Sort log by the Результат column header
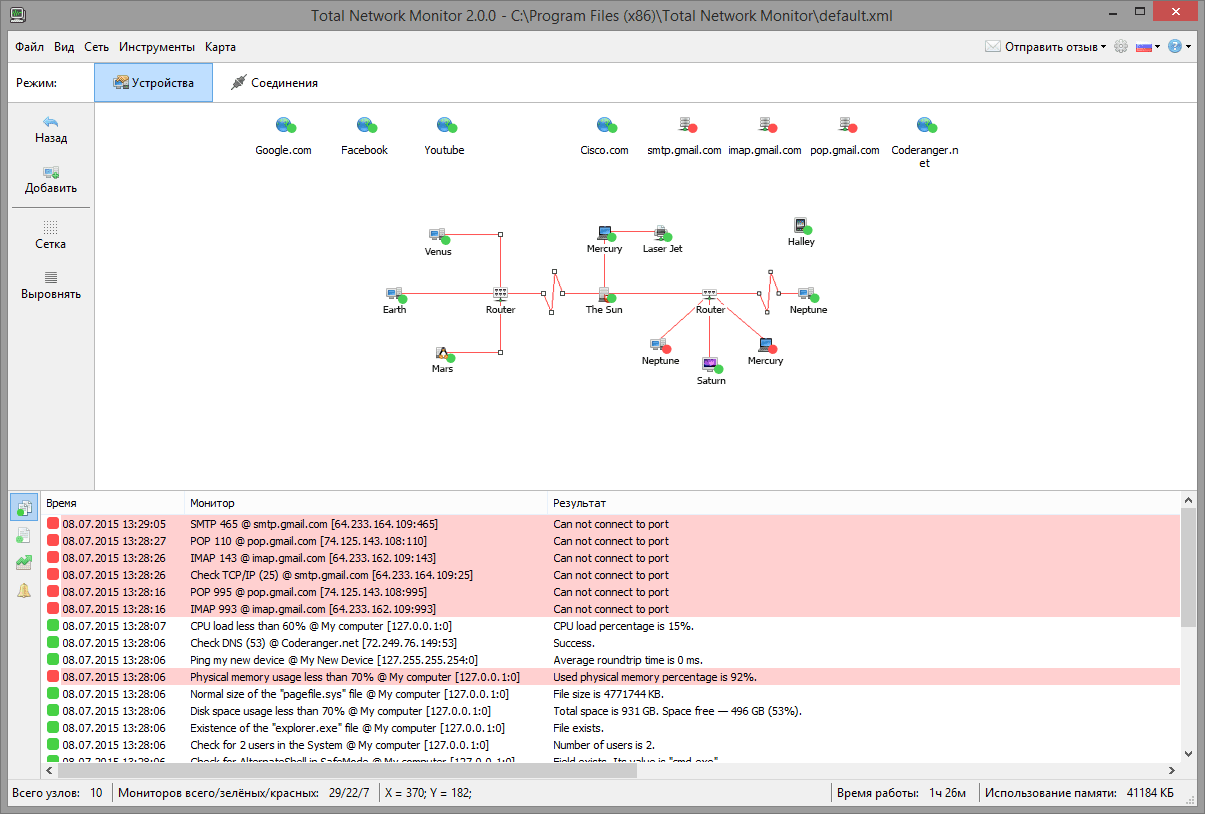Image resolution: width=1205 pixels, height=814 pixels. click(x=864, y=503)
